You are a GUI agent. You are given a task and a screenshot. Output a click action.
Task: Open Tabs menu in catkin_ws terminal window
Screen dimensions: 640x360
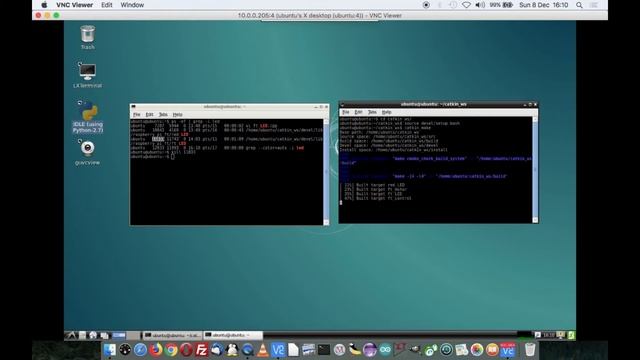click(x=372, y=112)
